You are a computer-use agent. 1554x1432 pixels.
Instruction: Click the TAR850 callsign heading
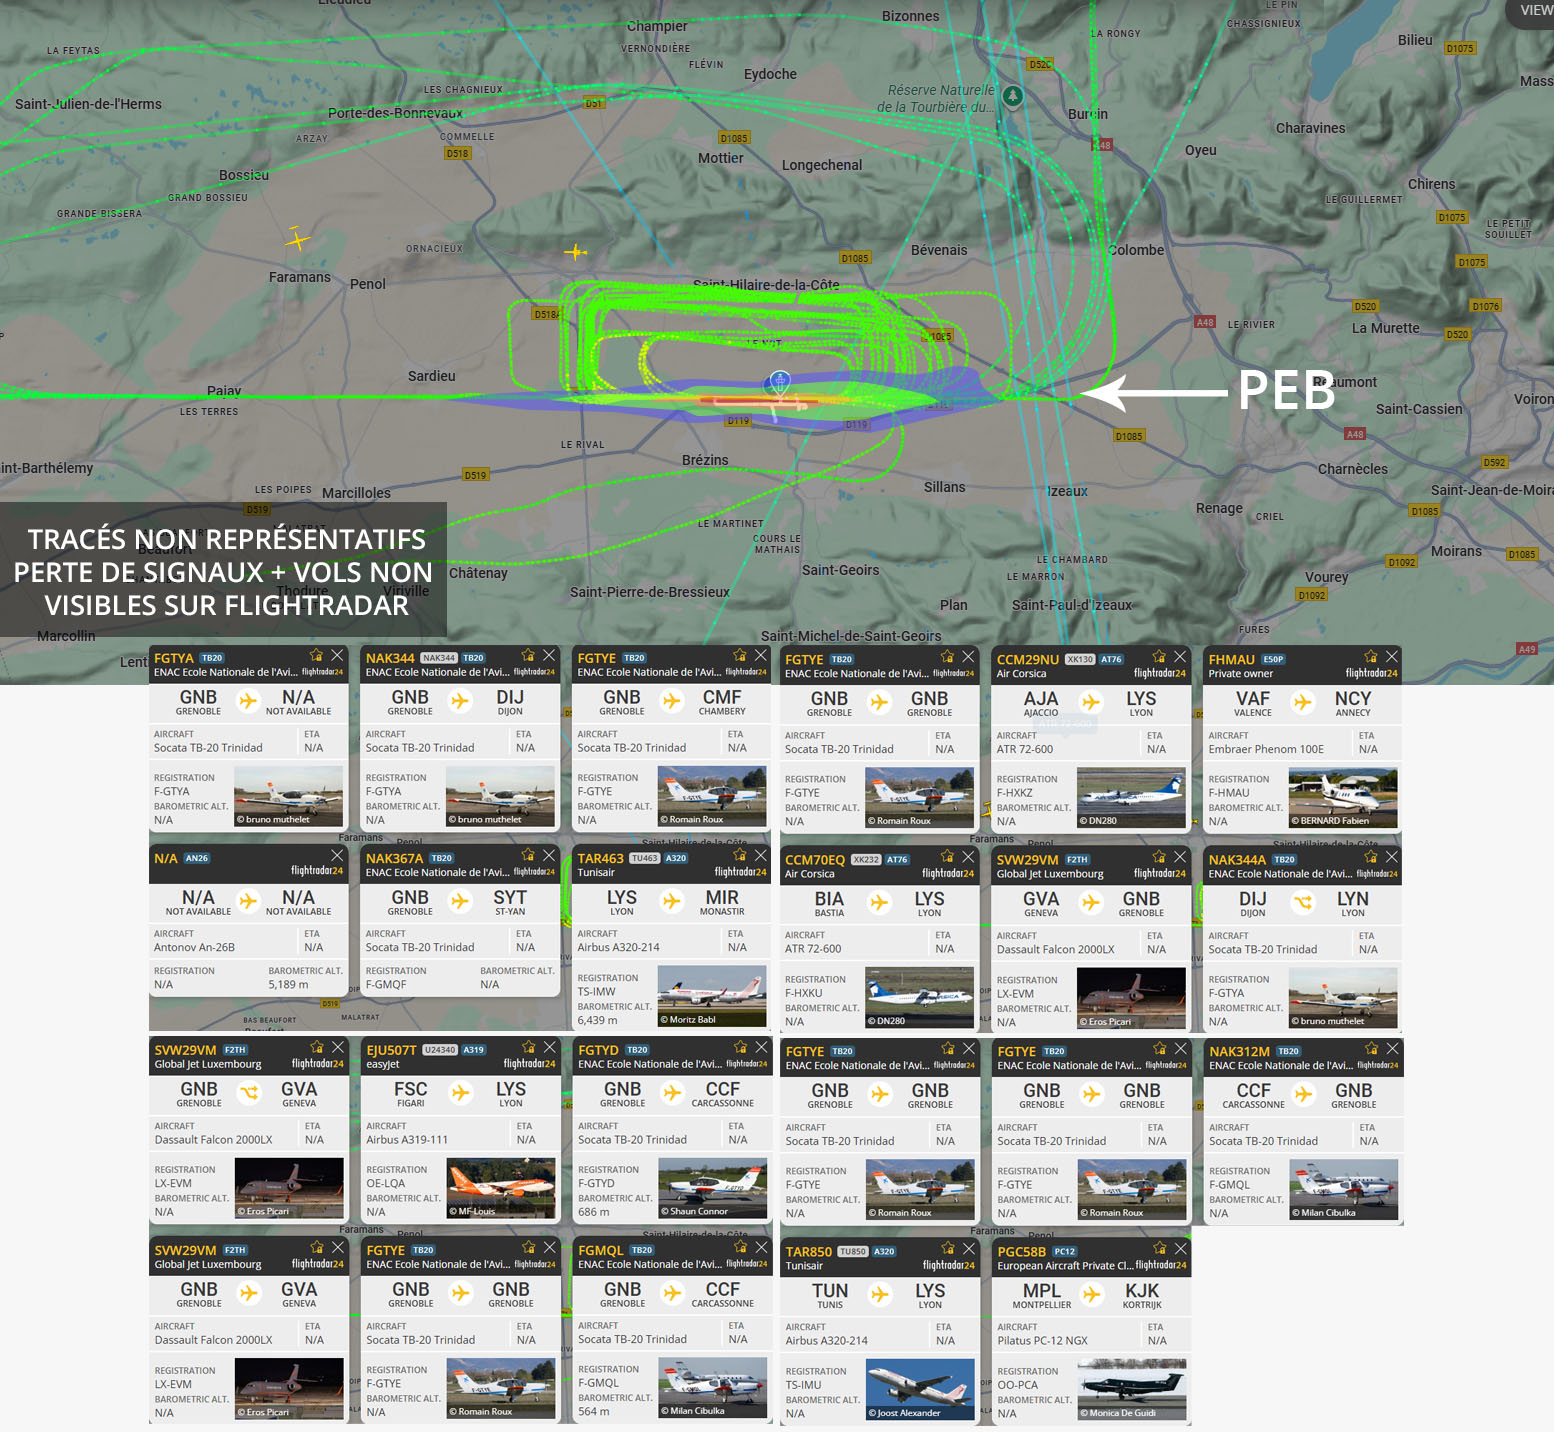808,1251
